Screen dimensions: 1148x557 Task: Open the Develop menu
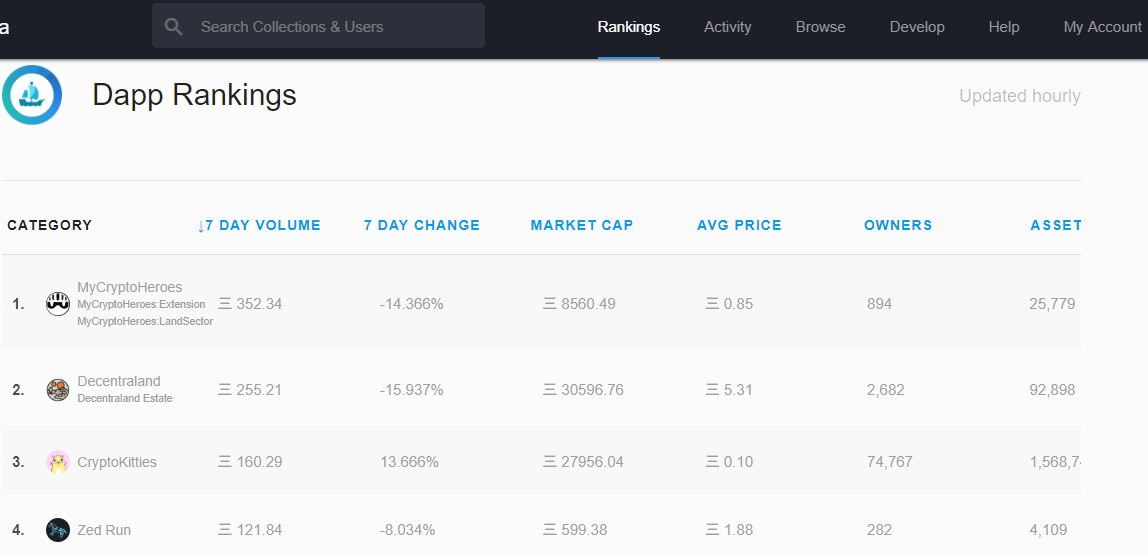coord(917,27)
